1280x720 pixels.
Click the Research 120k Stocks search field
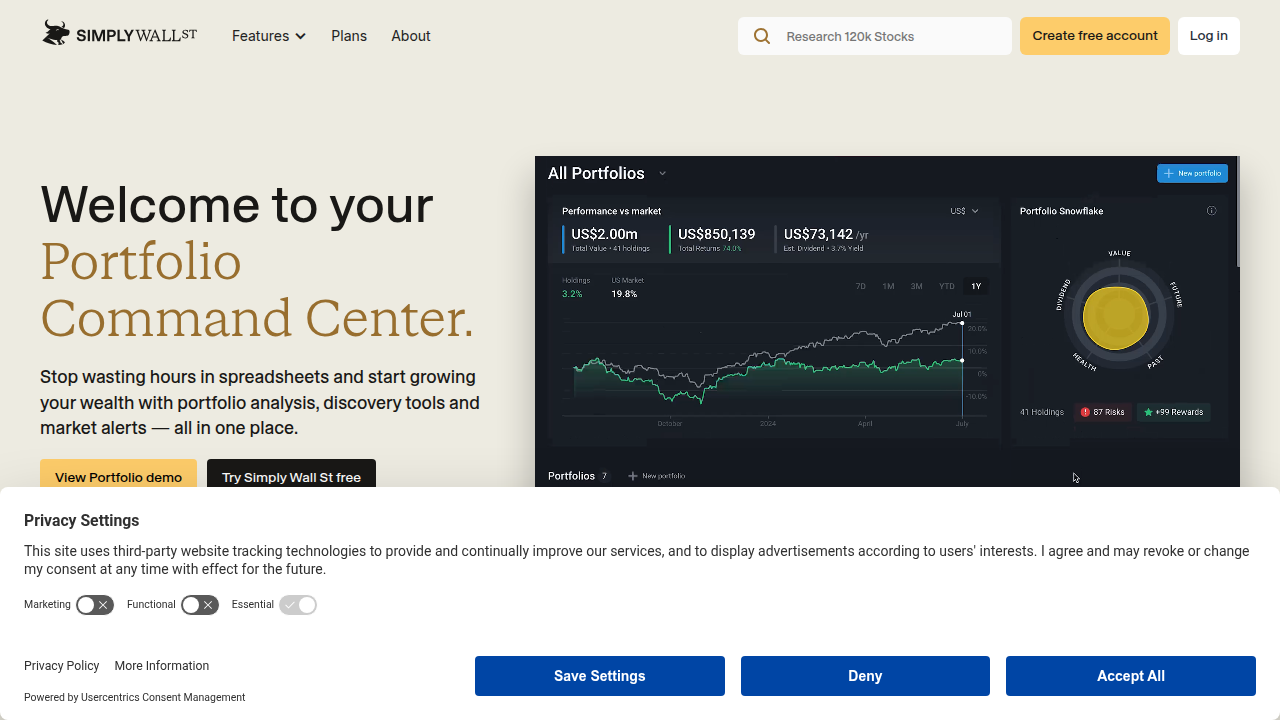pyautogui.click(x=875, y=36)
